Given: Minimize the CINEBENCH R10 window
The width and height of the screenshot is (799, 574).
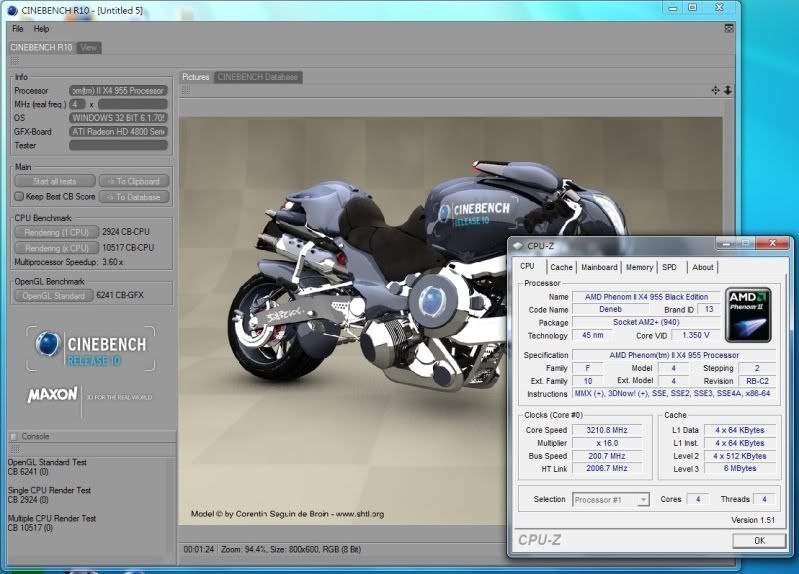Looking at the screenshot, I should [673, 8].
